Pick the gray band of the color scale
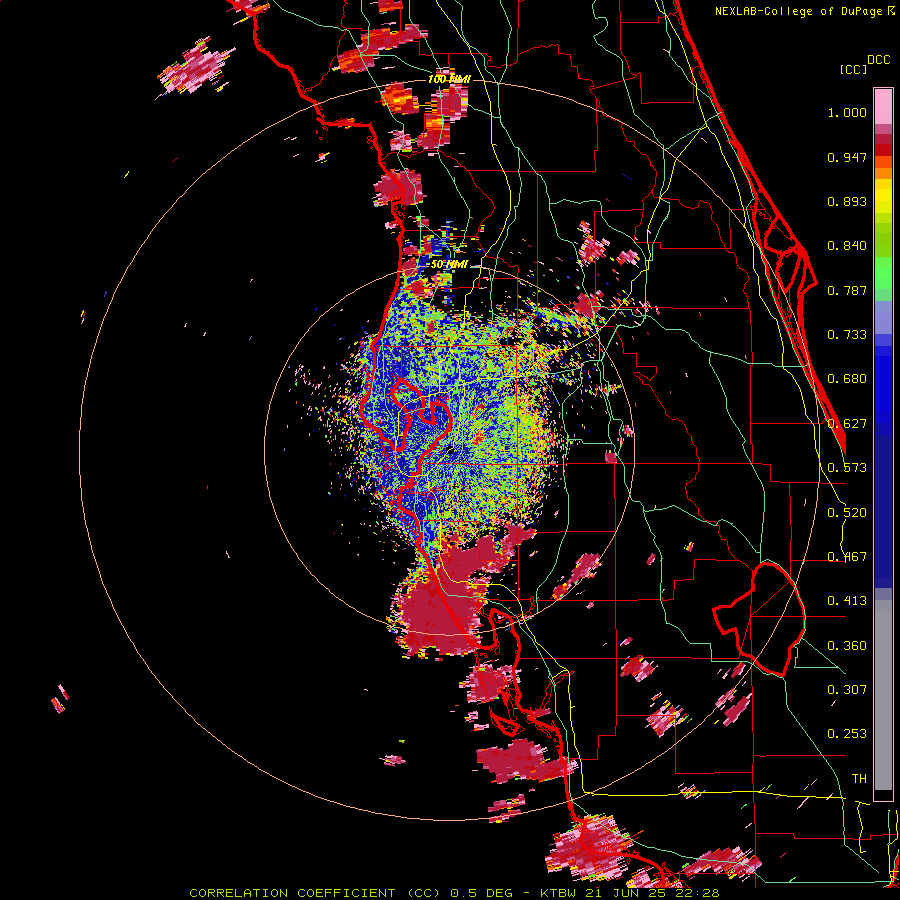The image size is (900, 900). point(883,695)
